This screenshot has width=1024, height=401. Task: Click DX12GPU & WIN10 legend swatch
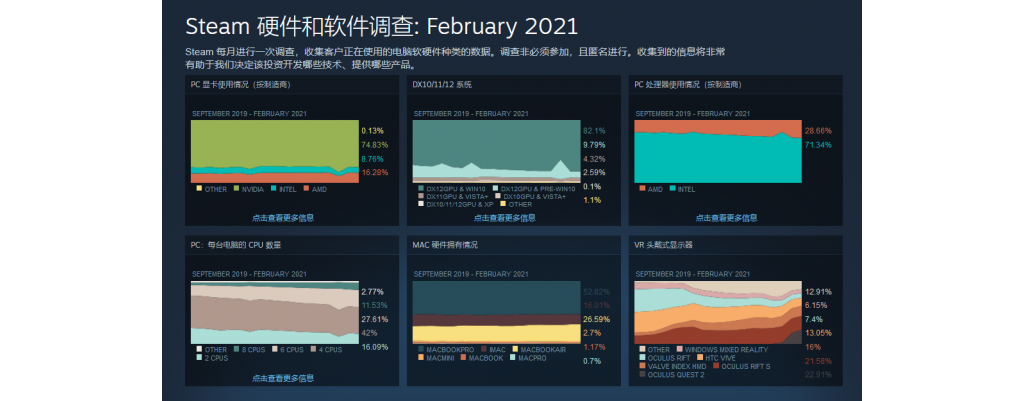coord(421,188)
